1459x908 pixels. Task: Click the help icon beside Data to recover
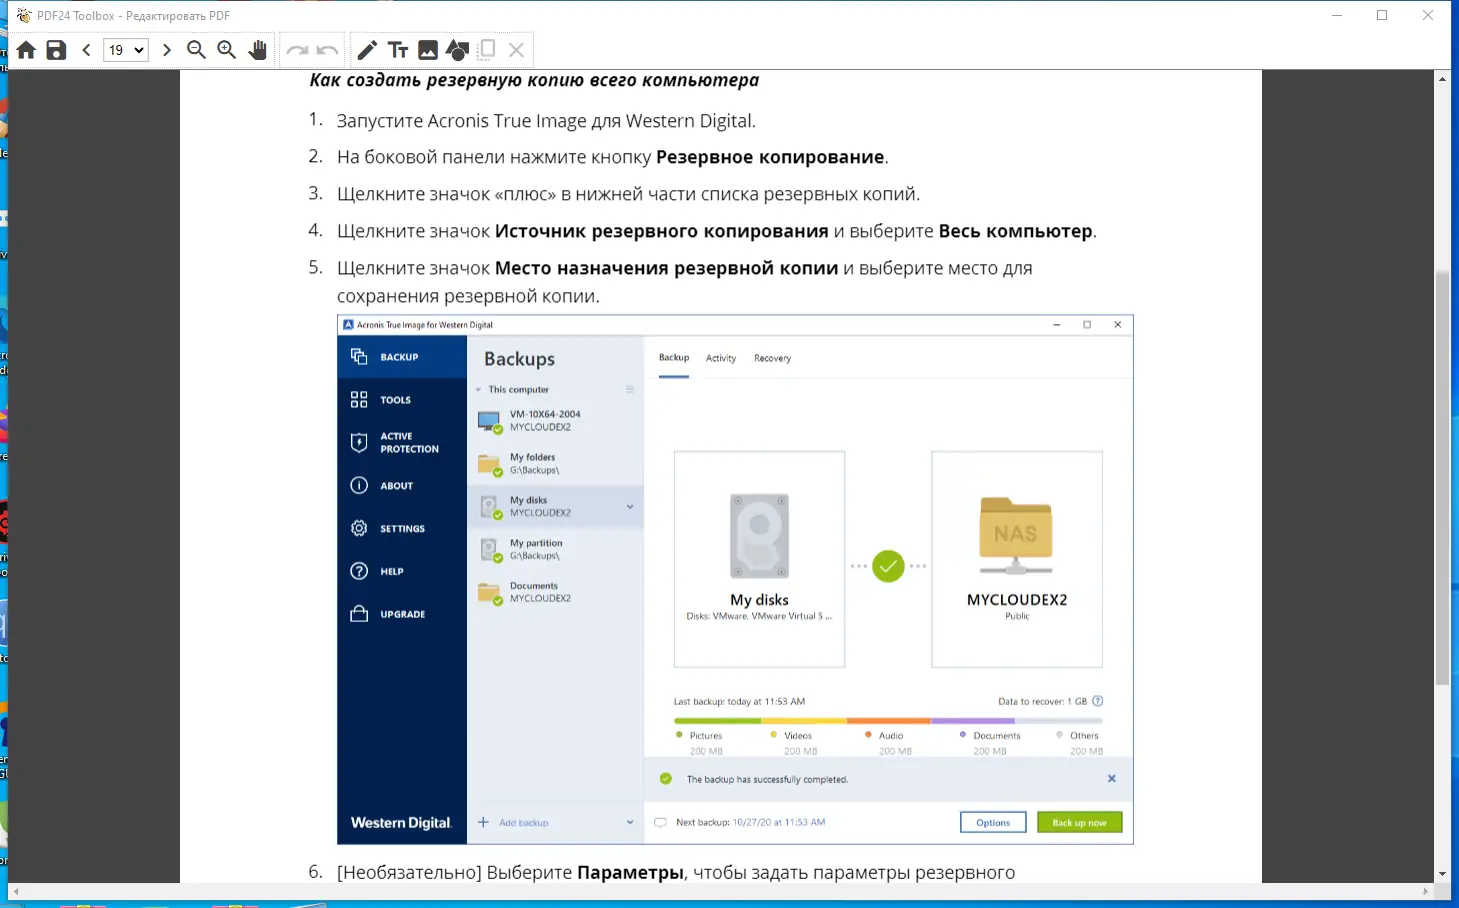point(1098,701)
